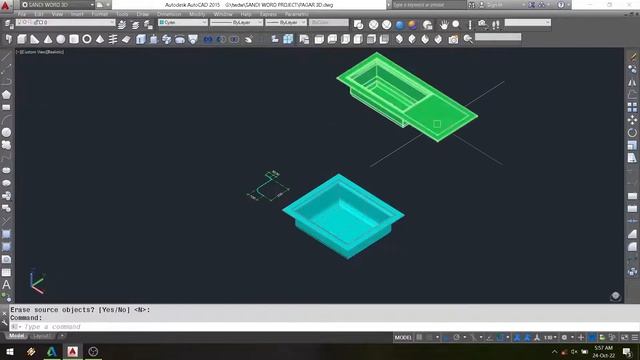Select the Pyramid solid tool
640x360 pixels.
(x=100, y=39)
